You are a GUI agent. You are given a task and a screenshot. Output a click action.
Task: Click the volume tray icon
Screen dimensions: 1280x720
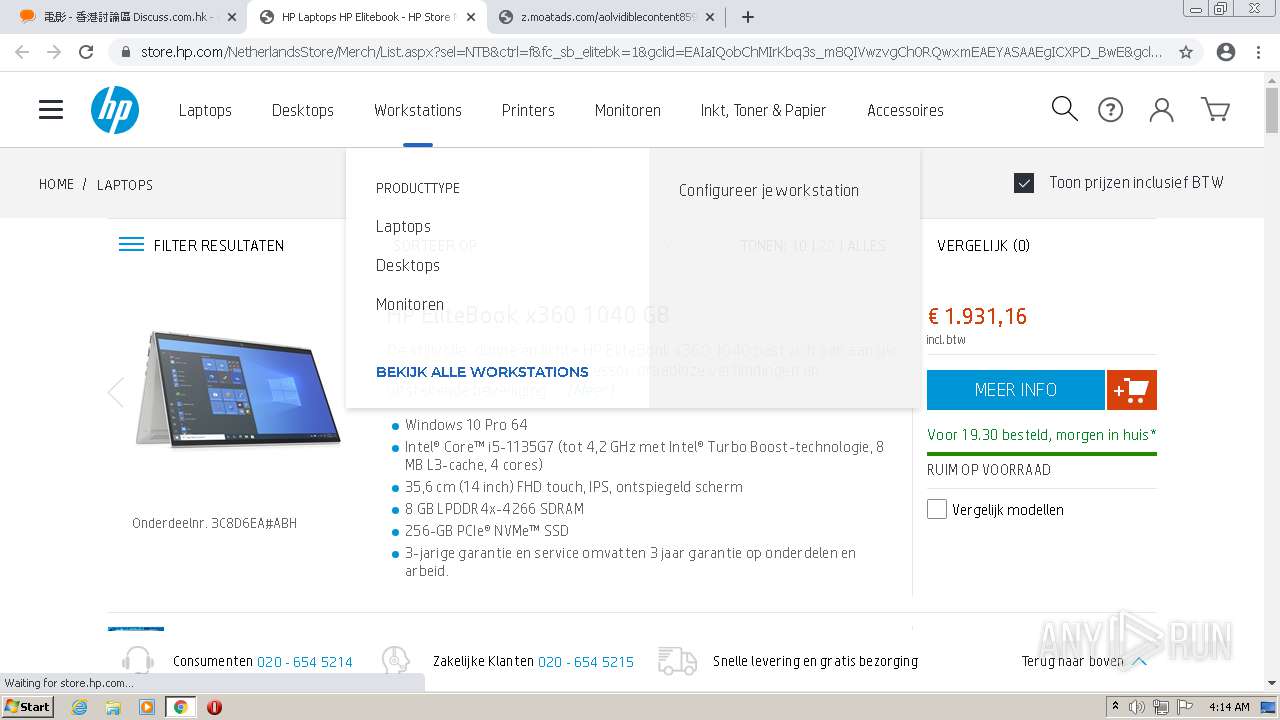click(x=1137, y=707)
